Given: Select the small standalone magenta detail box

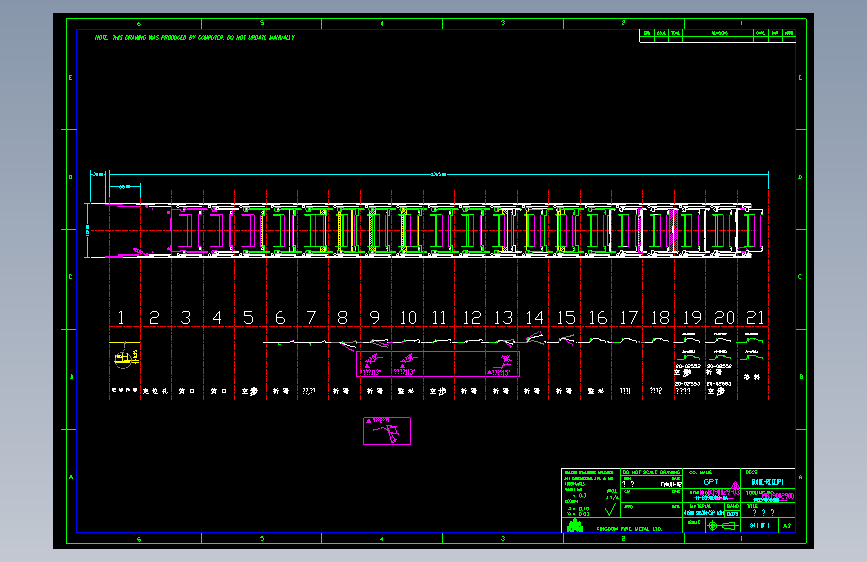Looking at the screenshot, I should 387,431.
